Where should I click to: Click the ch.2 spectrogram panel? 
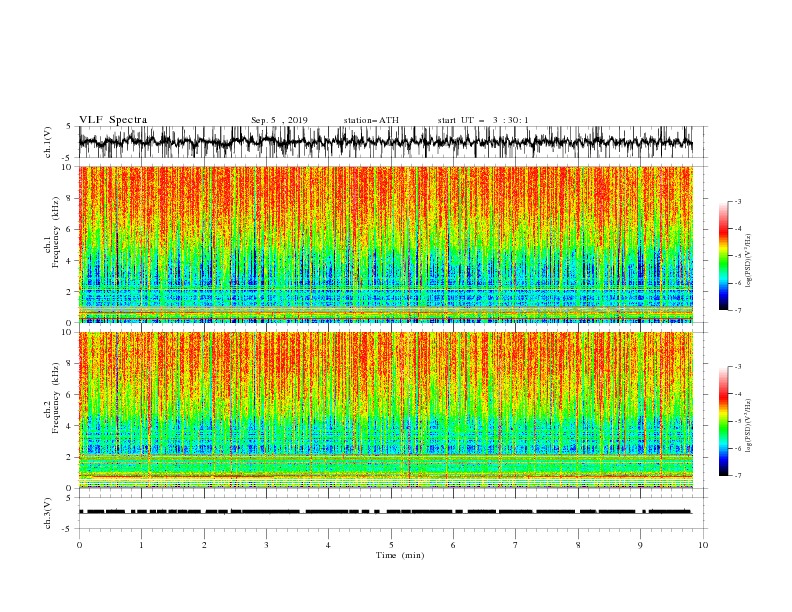(x=386, y=410)
